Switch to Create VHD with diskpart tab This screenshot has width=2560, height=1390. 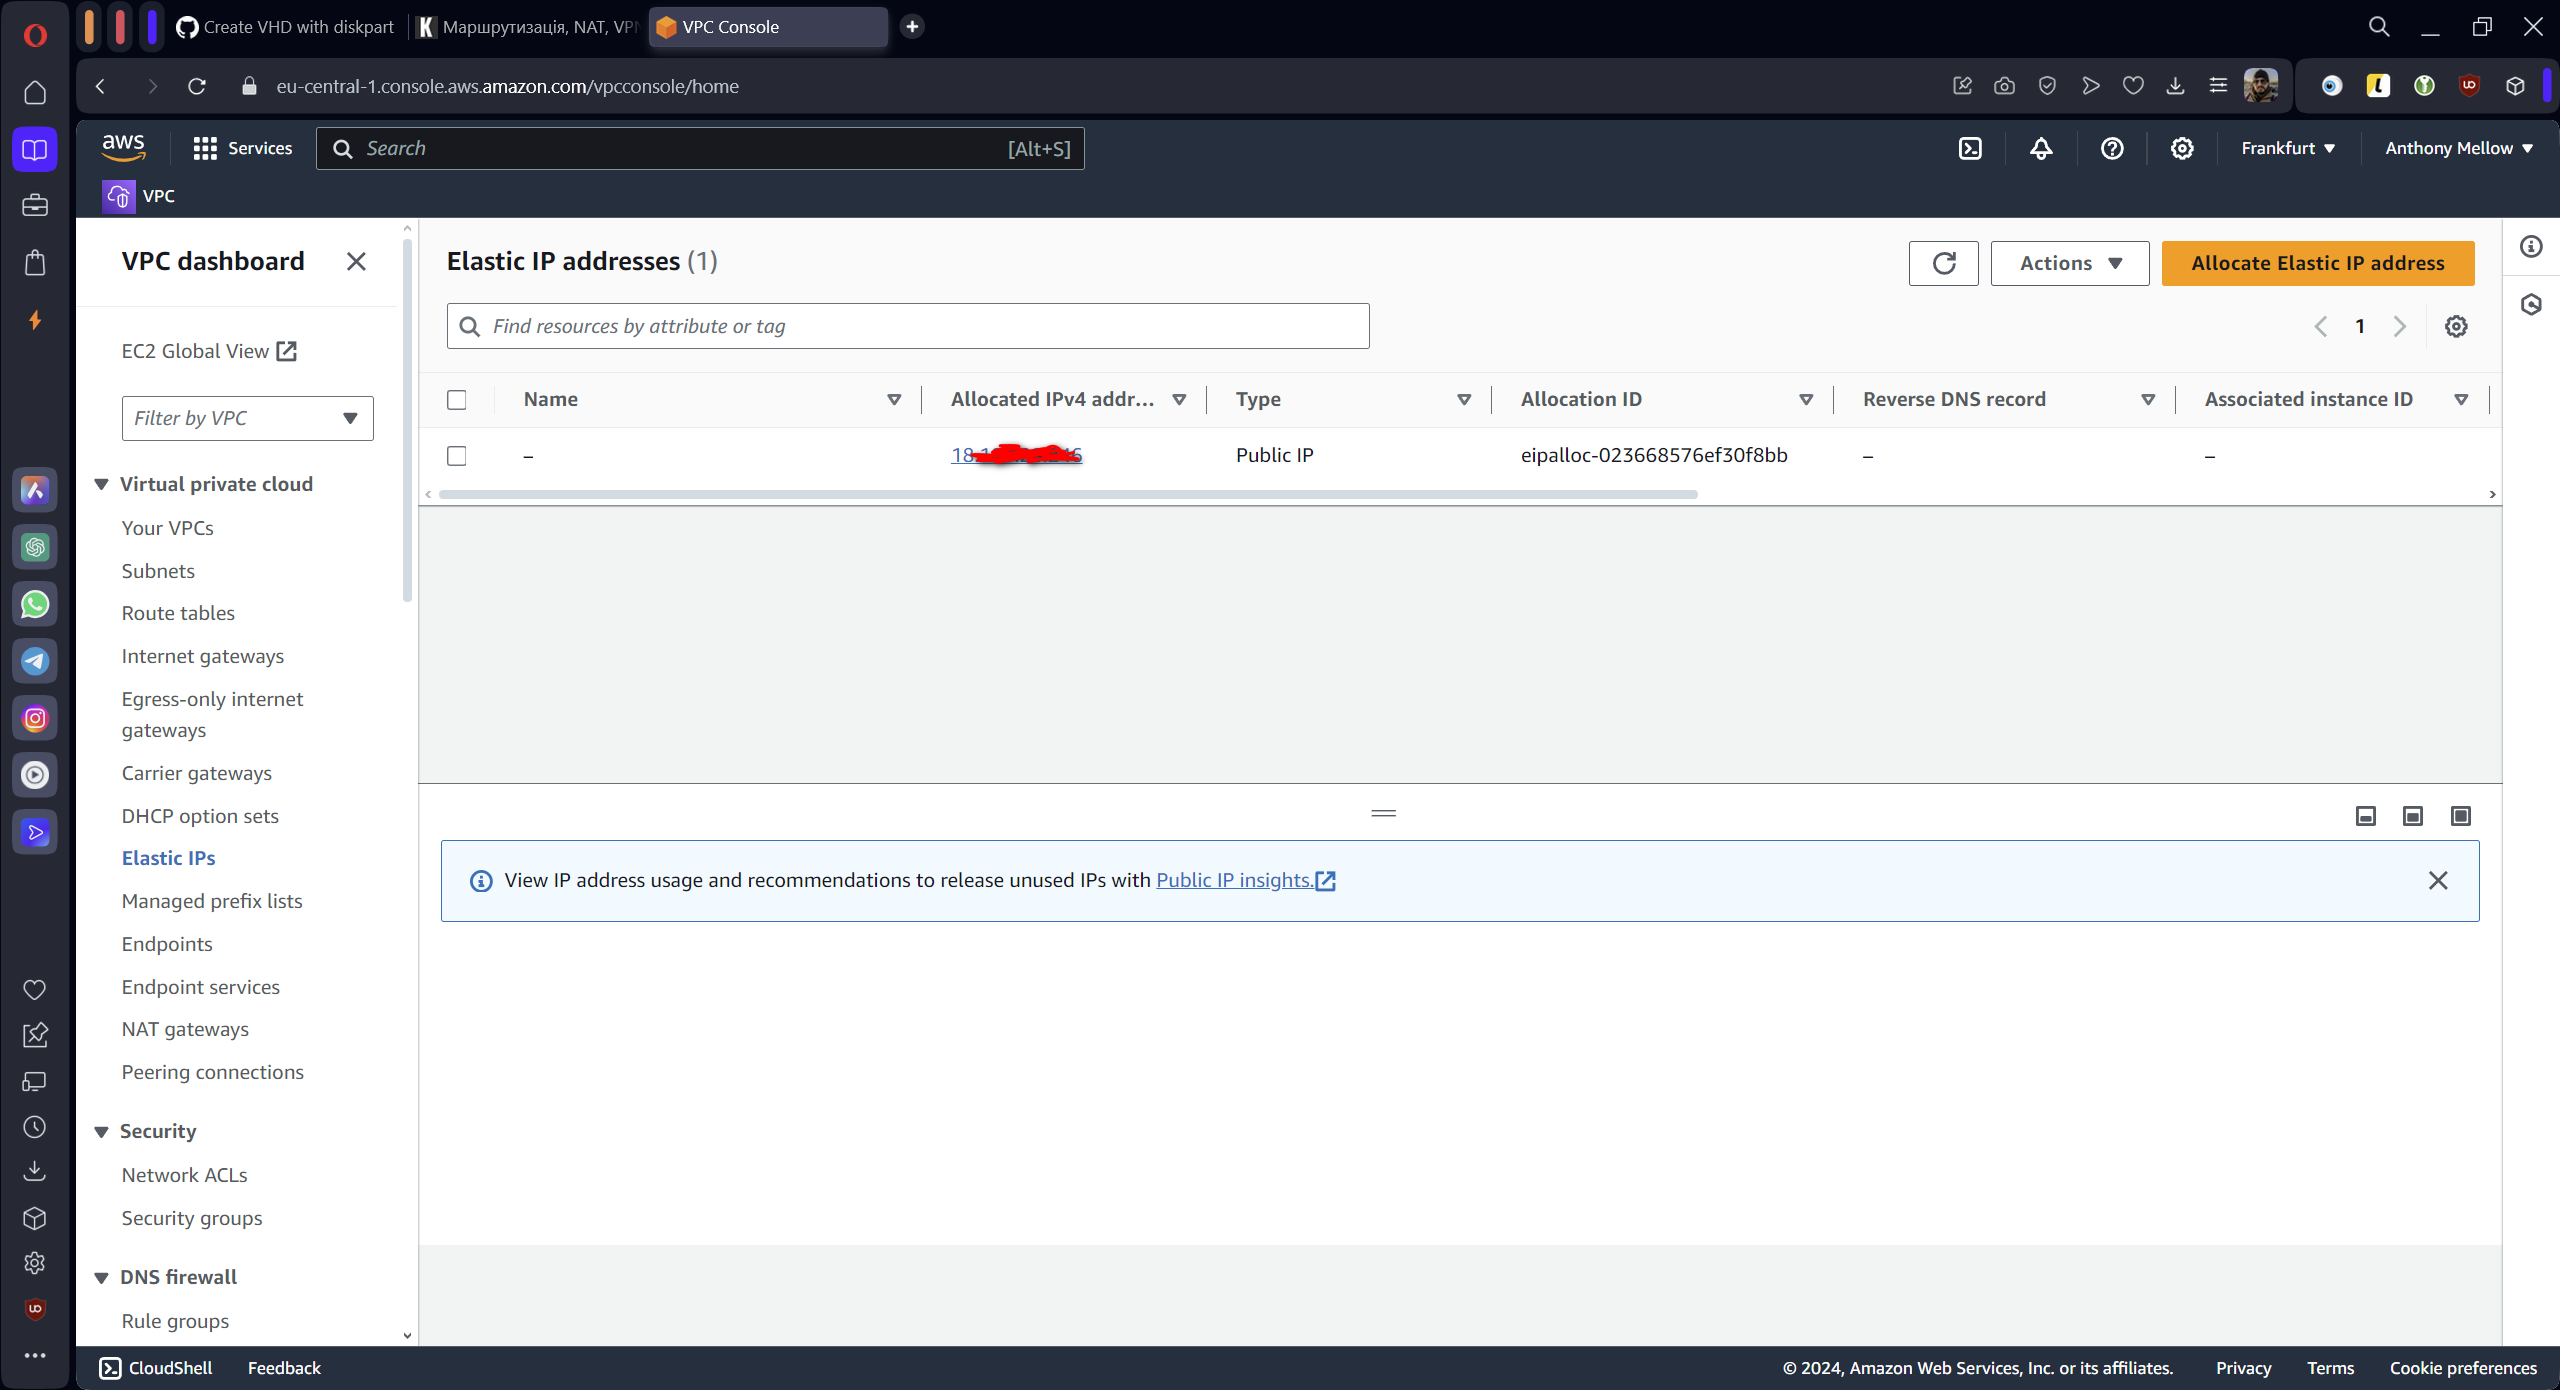pyautogui.click(x=286, y=27)
